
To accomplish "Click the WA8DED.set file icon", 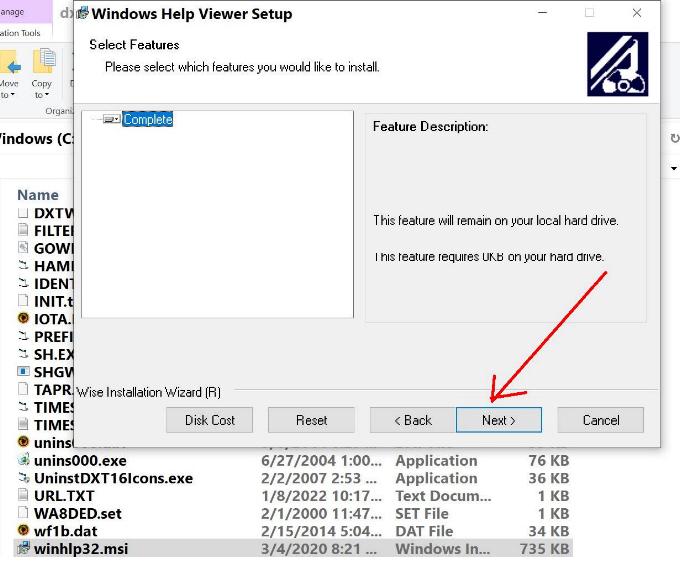I will (23, 513).
